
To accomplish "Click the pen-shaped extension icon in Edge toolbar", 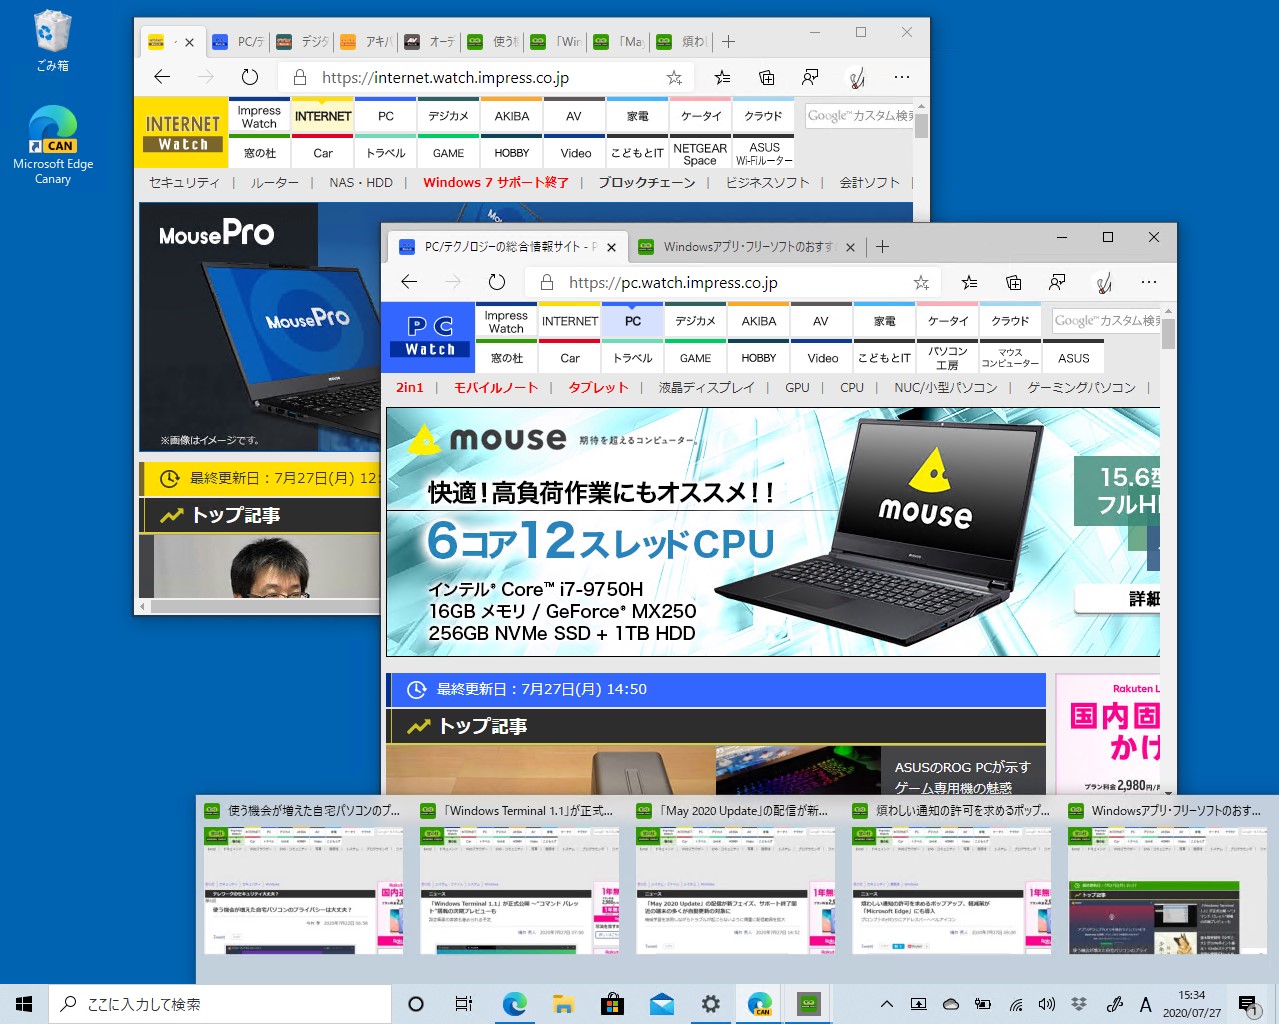I will (x=1103, y=282).
